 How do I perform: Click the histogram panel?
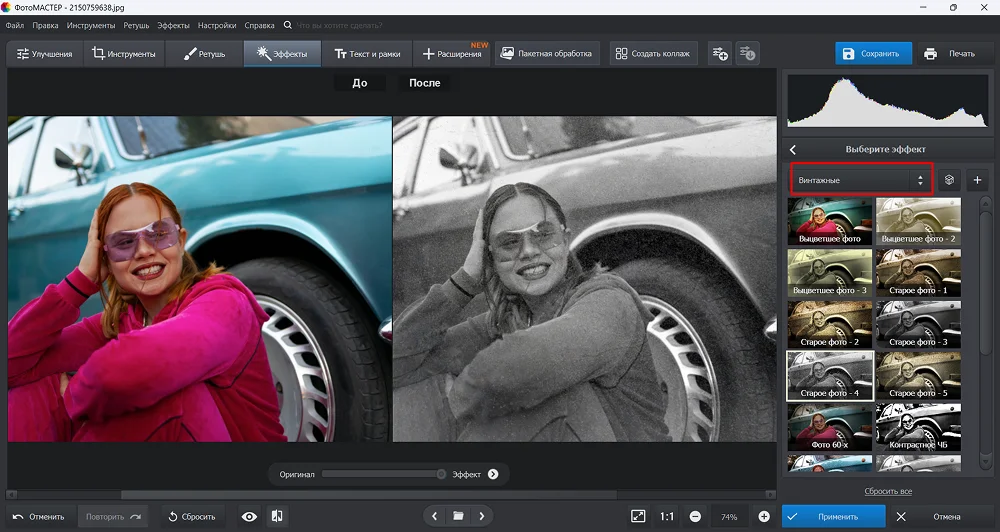[x=888, y=100]
